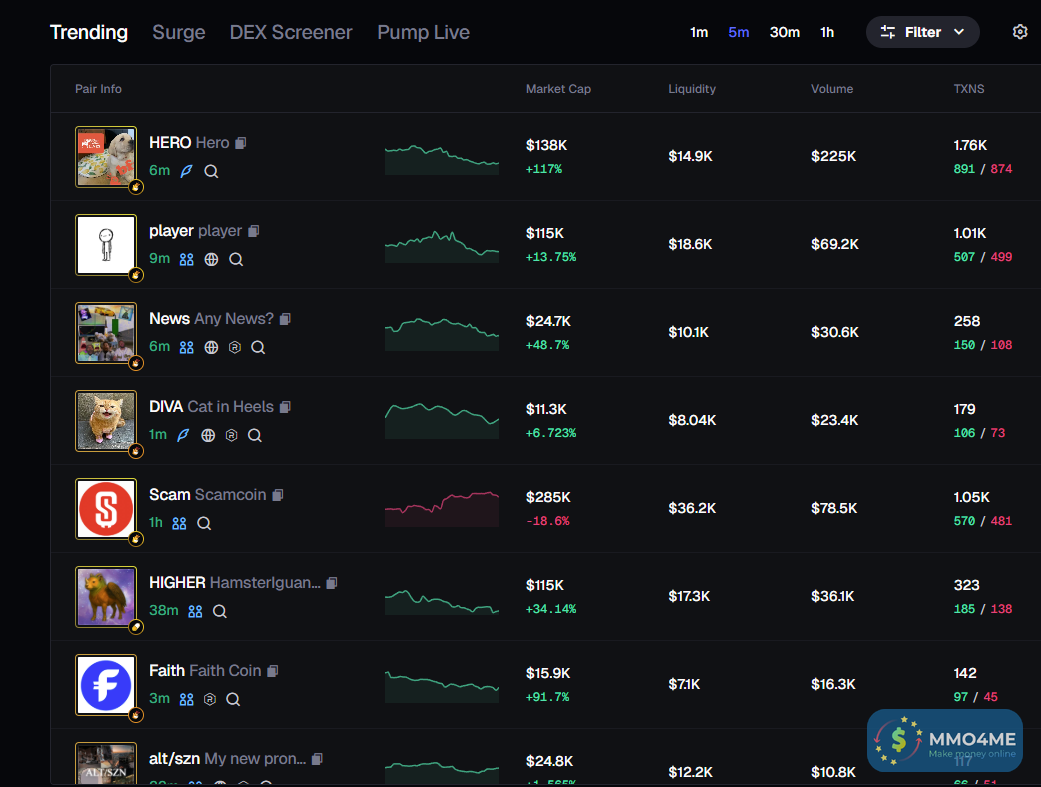Sort by the Market Cap column header
The width and height of the screenshot is (1041, 787).
[558, 89]
